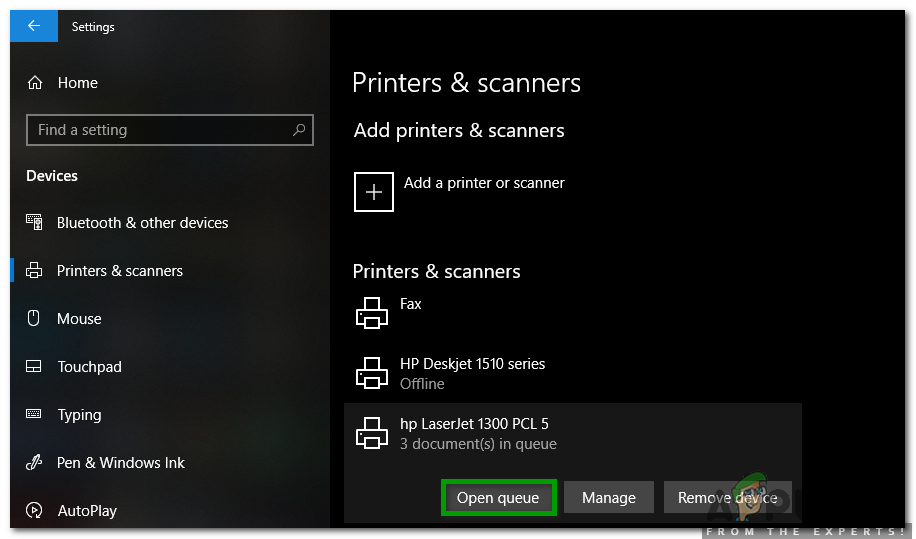
Task: Click the AutoPlay icon in sidebar
Action: click(34, 511)
